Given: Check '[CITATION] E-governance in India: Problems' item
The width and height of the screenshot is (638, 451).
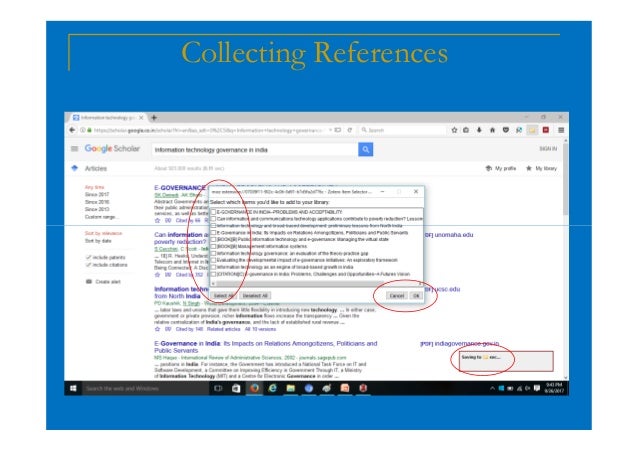Looking at the screenshot, I should pos(213,274).
